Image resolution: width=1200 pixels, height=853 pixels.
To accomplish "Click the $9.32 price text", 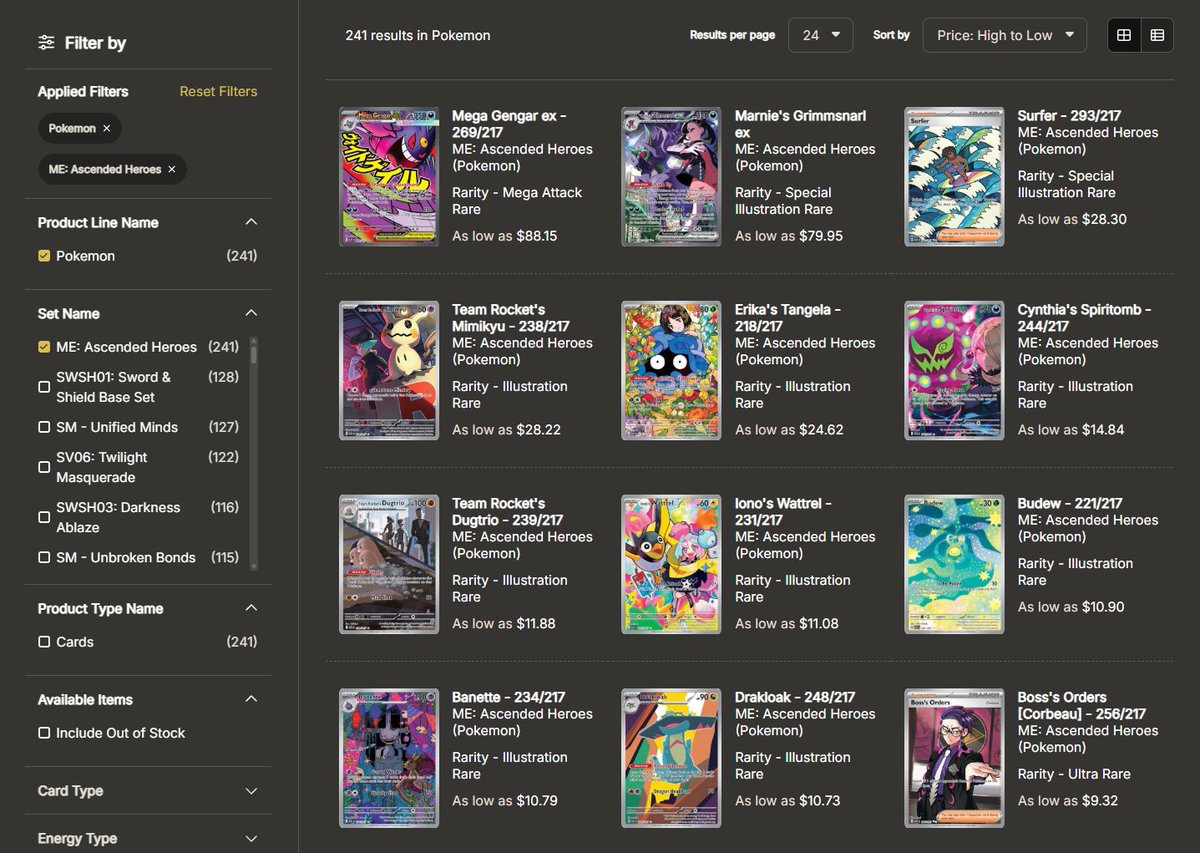I will point(1100,800).
